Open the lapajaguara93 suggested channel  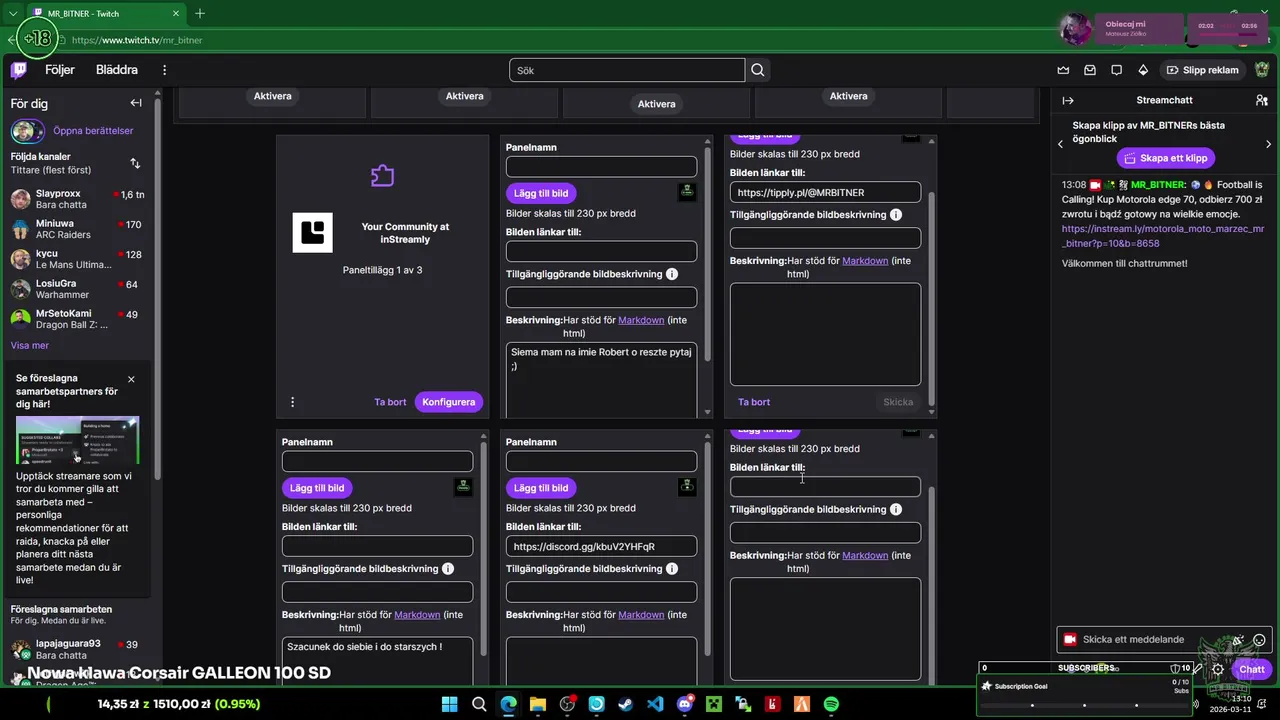pyautogui.click(x=77, y=649)
